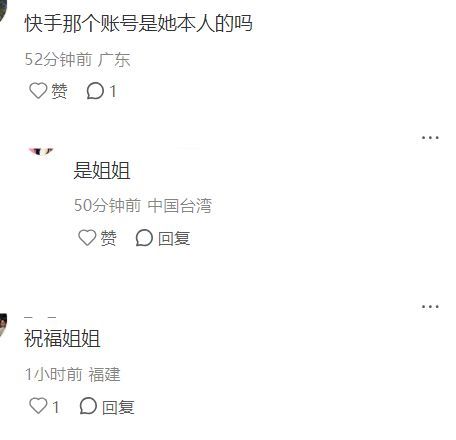Click the speech bubble icon under "祝福姐姐"
Image resolution: width=456 pixels, height=440 pixels.
(88, 406)
